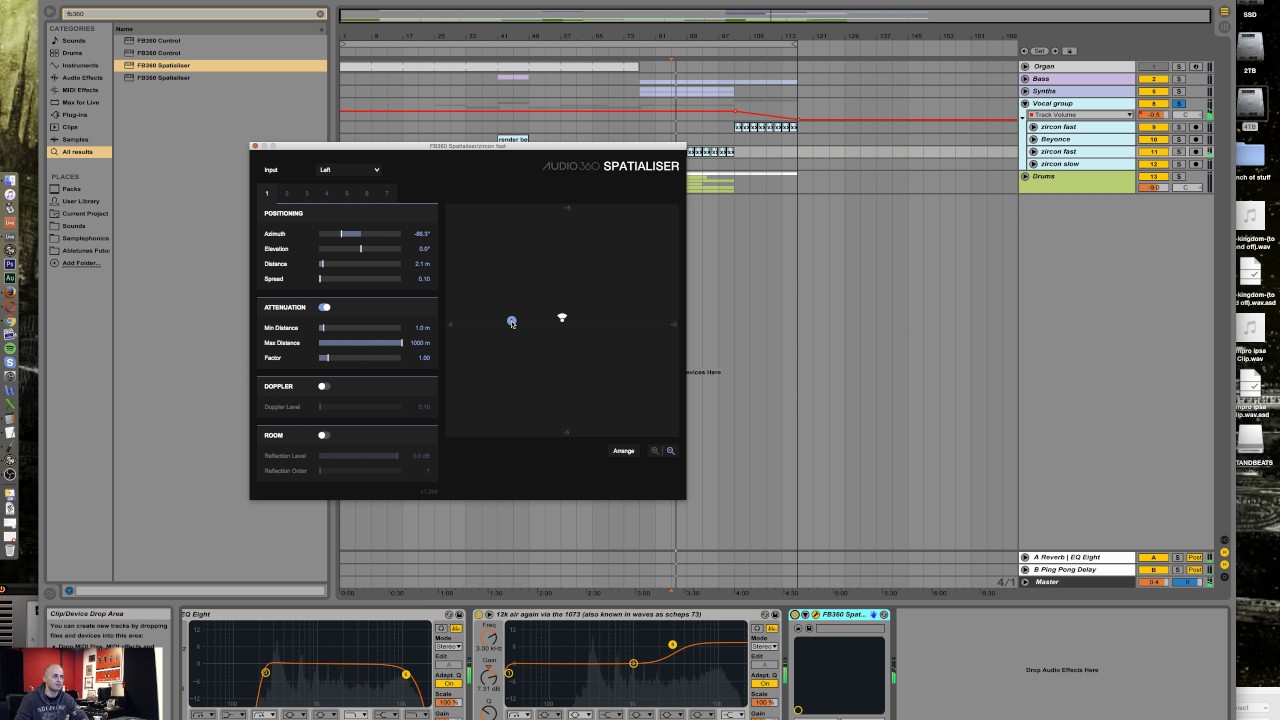
Task: Solo the Organ track
Action: point(1178,66)
